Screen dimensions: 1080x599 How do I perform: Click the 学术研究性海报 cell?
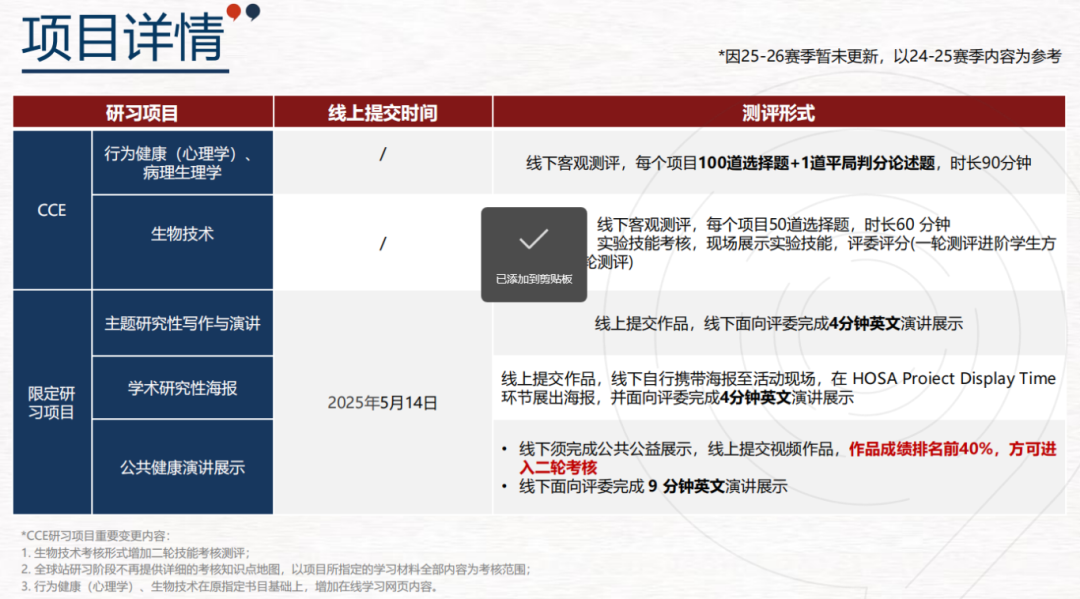(x=183, y=388)
